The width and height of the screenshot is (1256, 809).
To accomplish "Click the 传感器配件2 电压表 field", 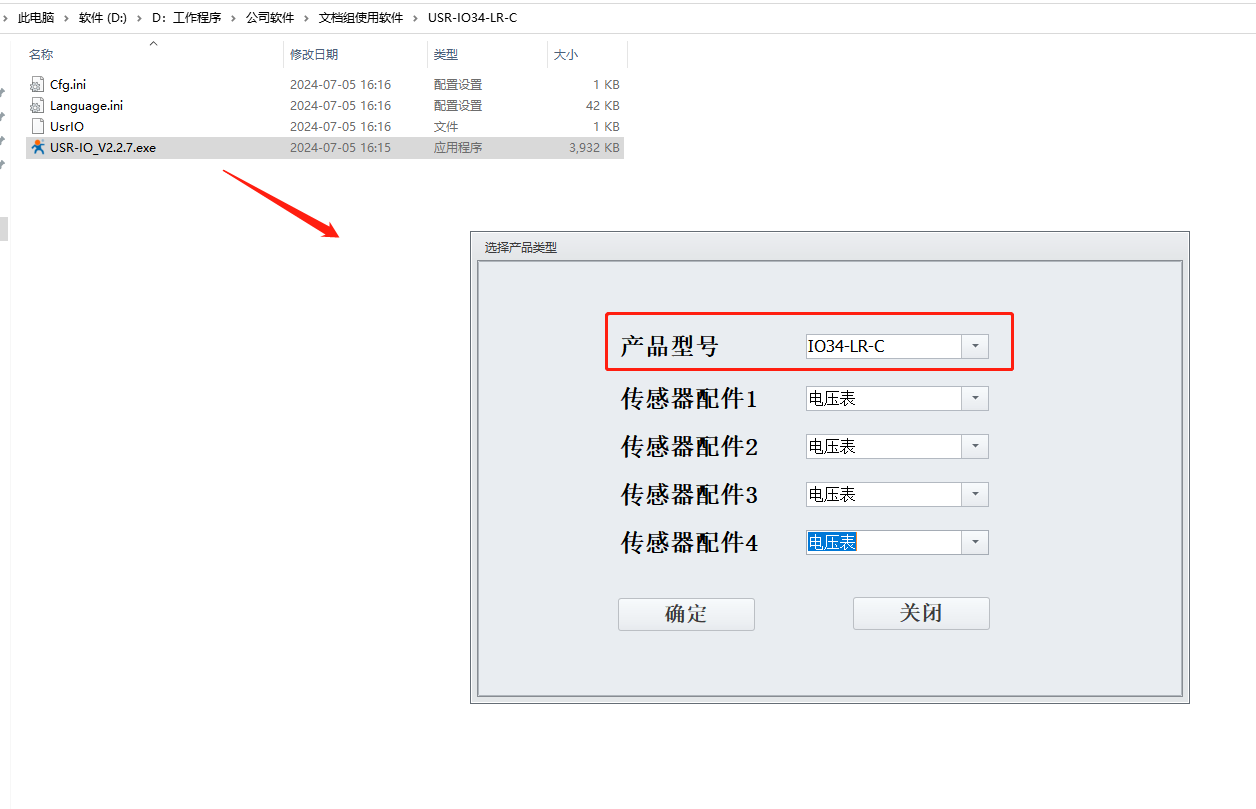I will coord(884,447).
